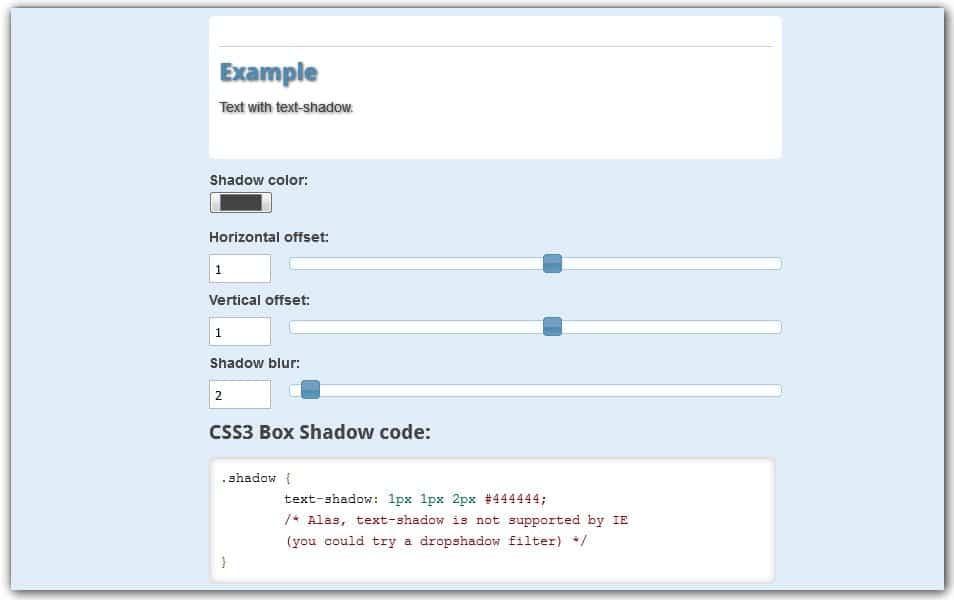
Task: Click the Shadow blur slider handle
Action: point(310,390)
